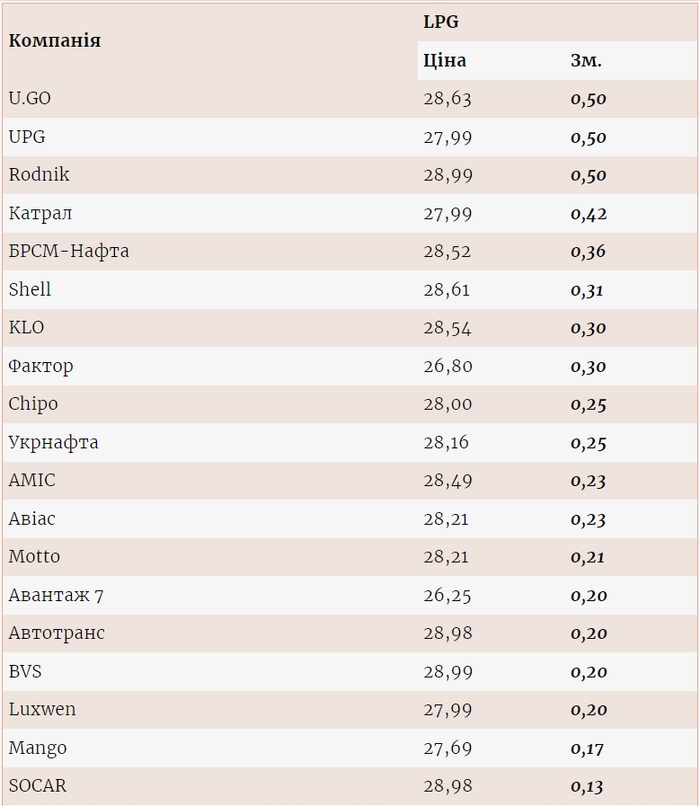The width and height of the screenshot is (700, 806).
Task: Click the UPG company row
Action: (x=27, y=137)
